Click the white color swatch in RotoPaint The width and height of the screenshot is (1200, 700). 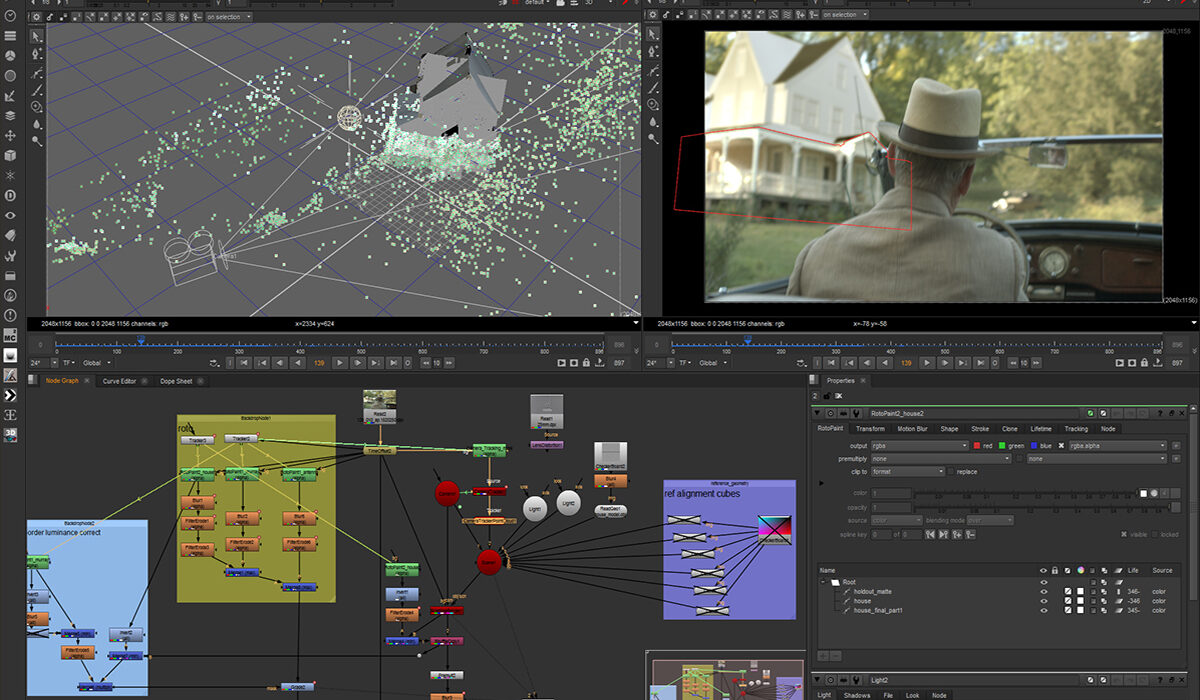click(x=1145, y=493)
